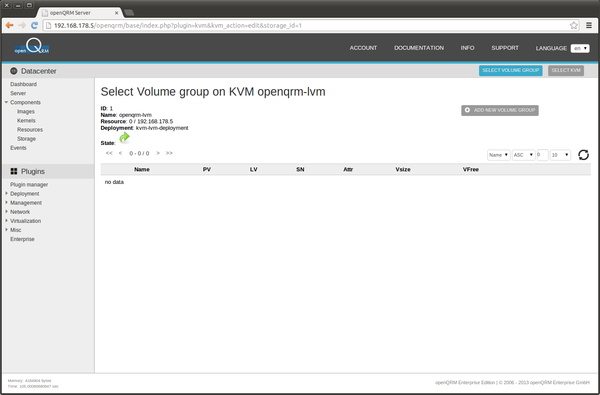Viewport: 600px width, 395px height.
Task: Close the openQRM Server tab
Action: (x=117, y=13)
